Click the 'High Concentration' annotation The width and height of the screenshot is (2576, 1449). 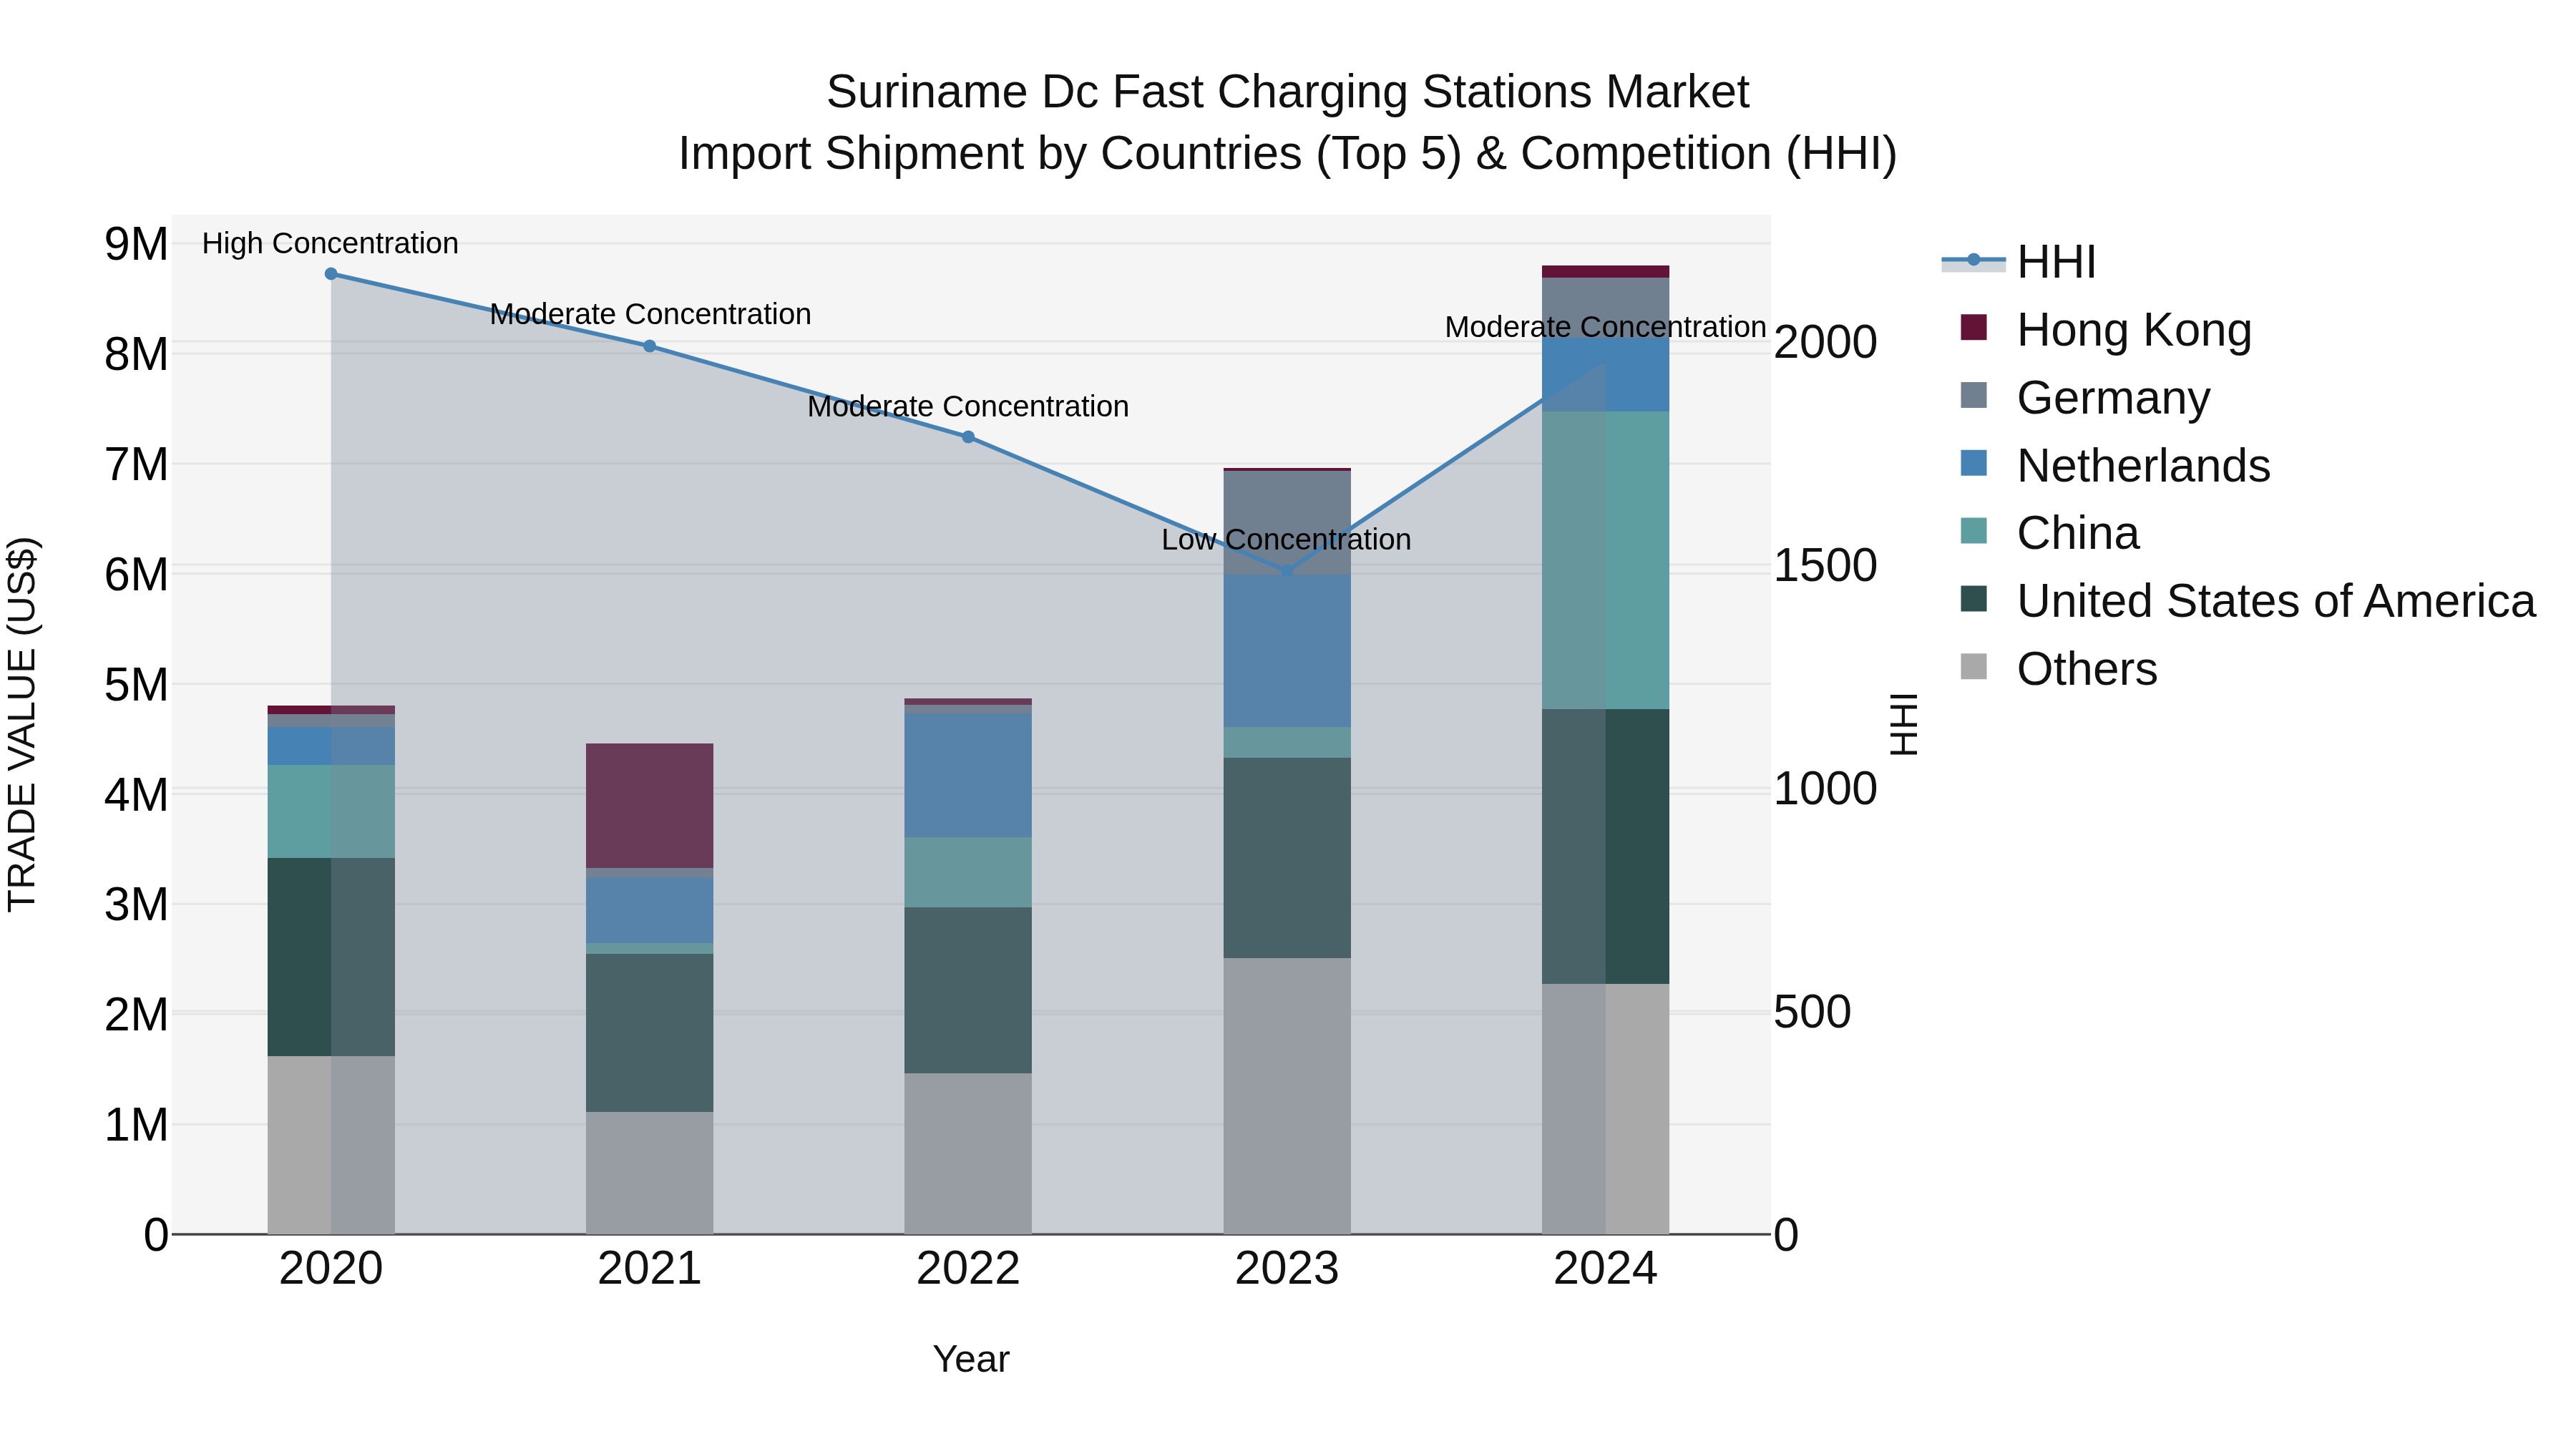330,243
